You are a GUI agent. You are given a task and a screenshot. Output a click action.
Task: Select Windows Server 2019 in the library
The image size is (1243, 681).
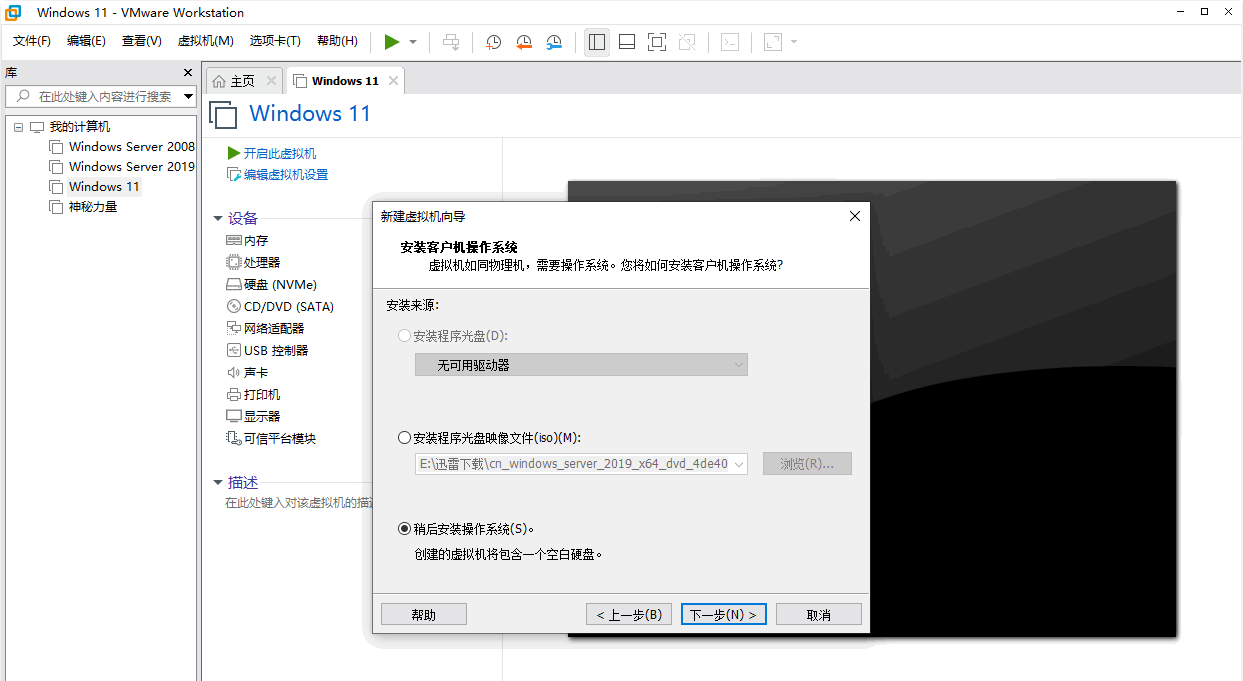tap(131, 167)
